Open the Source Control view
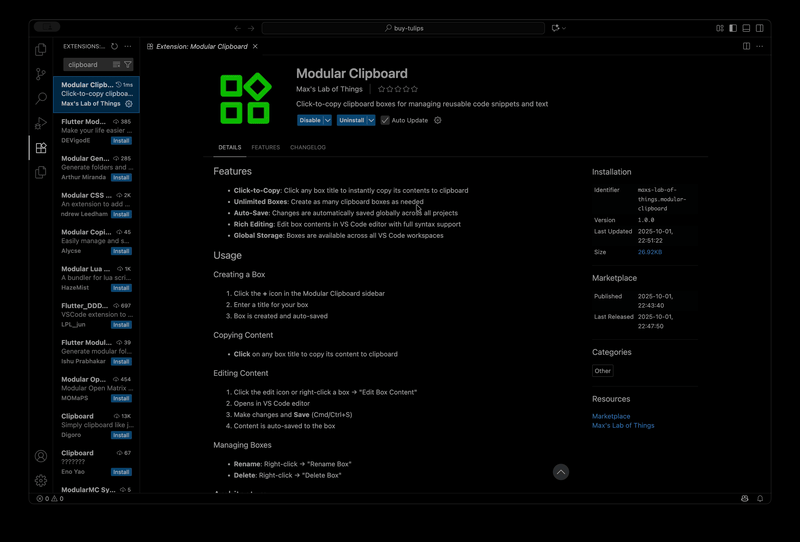Viewport: 800px width, 542px height. pos(41,74)
